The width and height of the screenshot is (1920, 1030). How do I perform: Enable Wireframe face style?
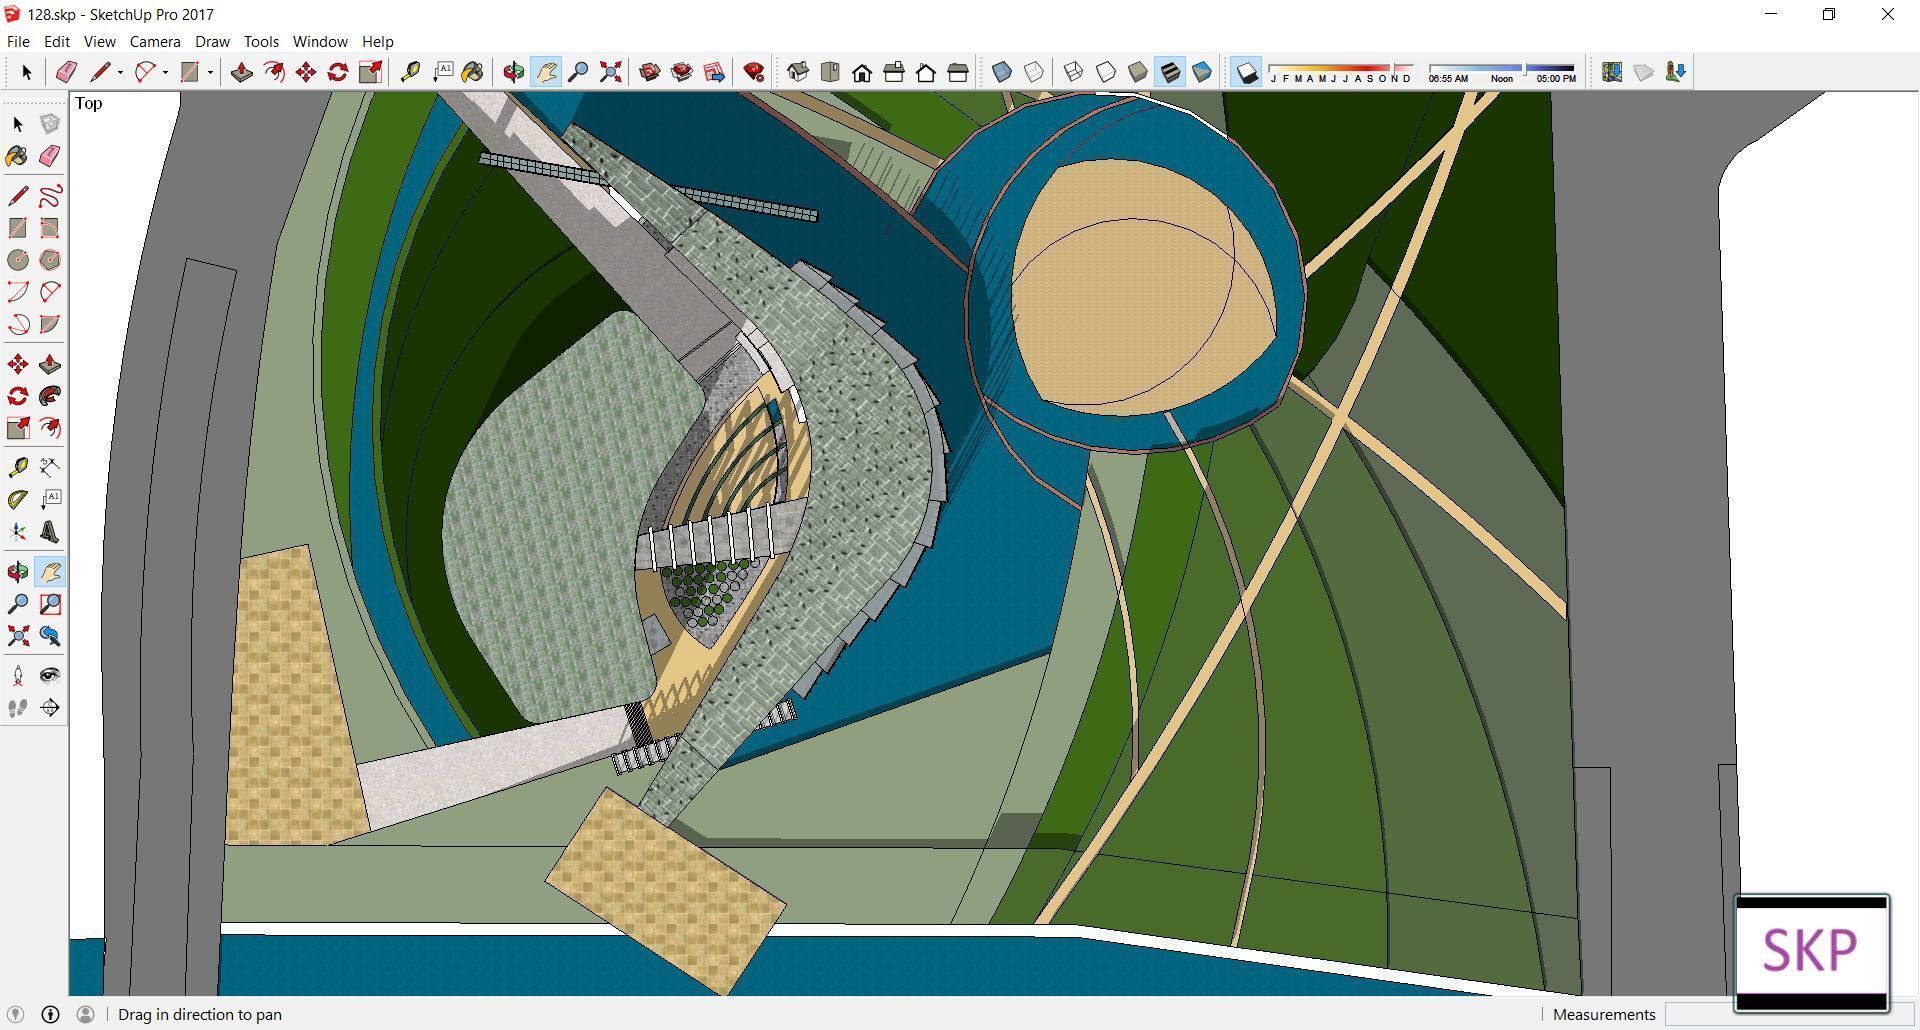click(1074, 72)
